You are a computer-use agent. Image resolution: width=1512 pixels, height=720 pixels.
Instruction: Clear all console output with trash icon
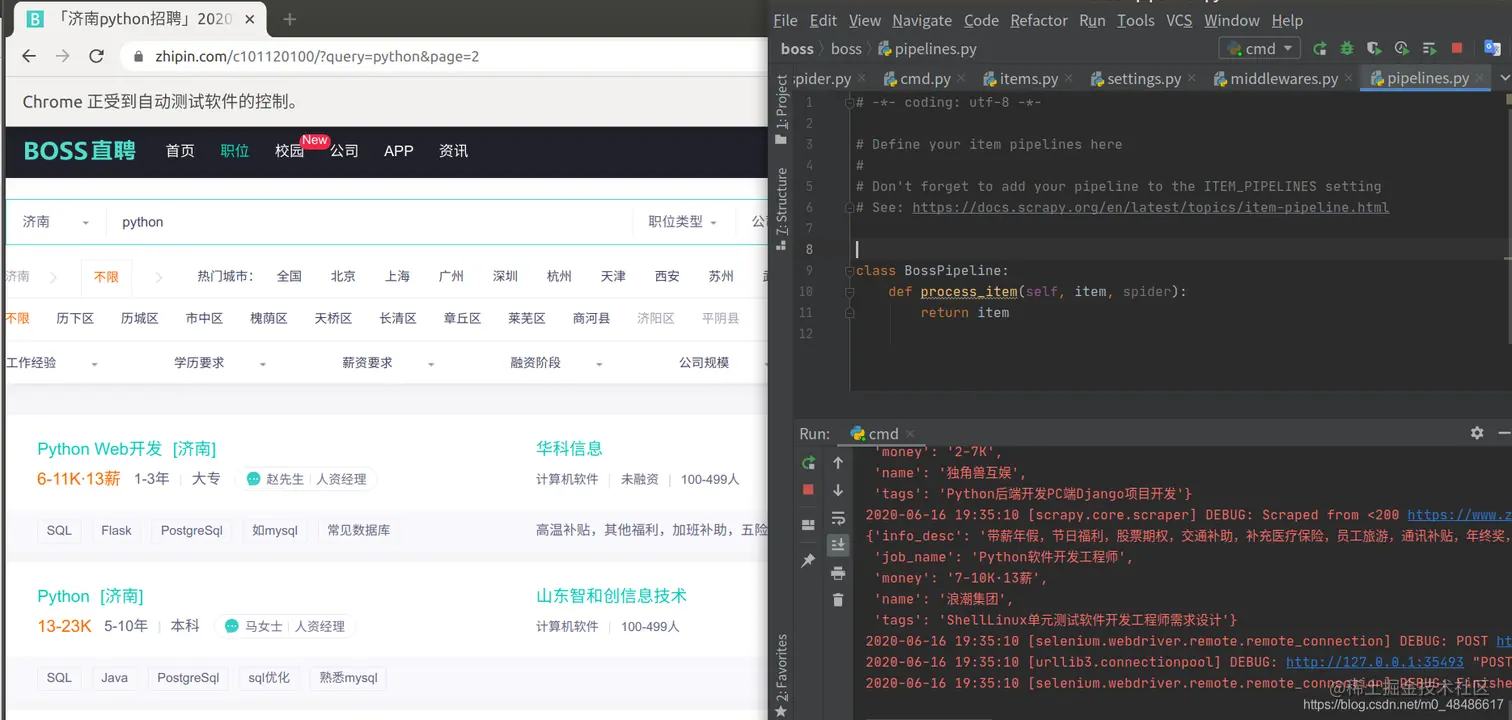(x=838, y=600)
